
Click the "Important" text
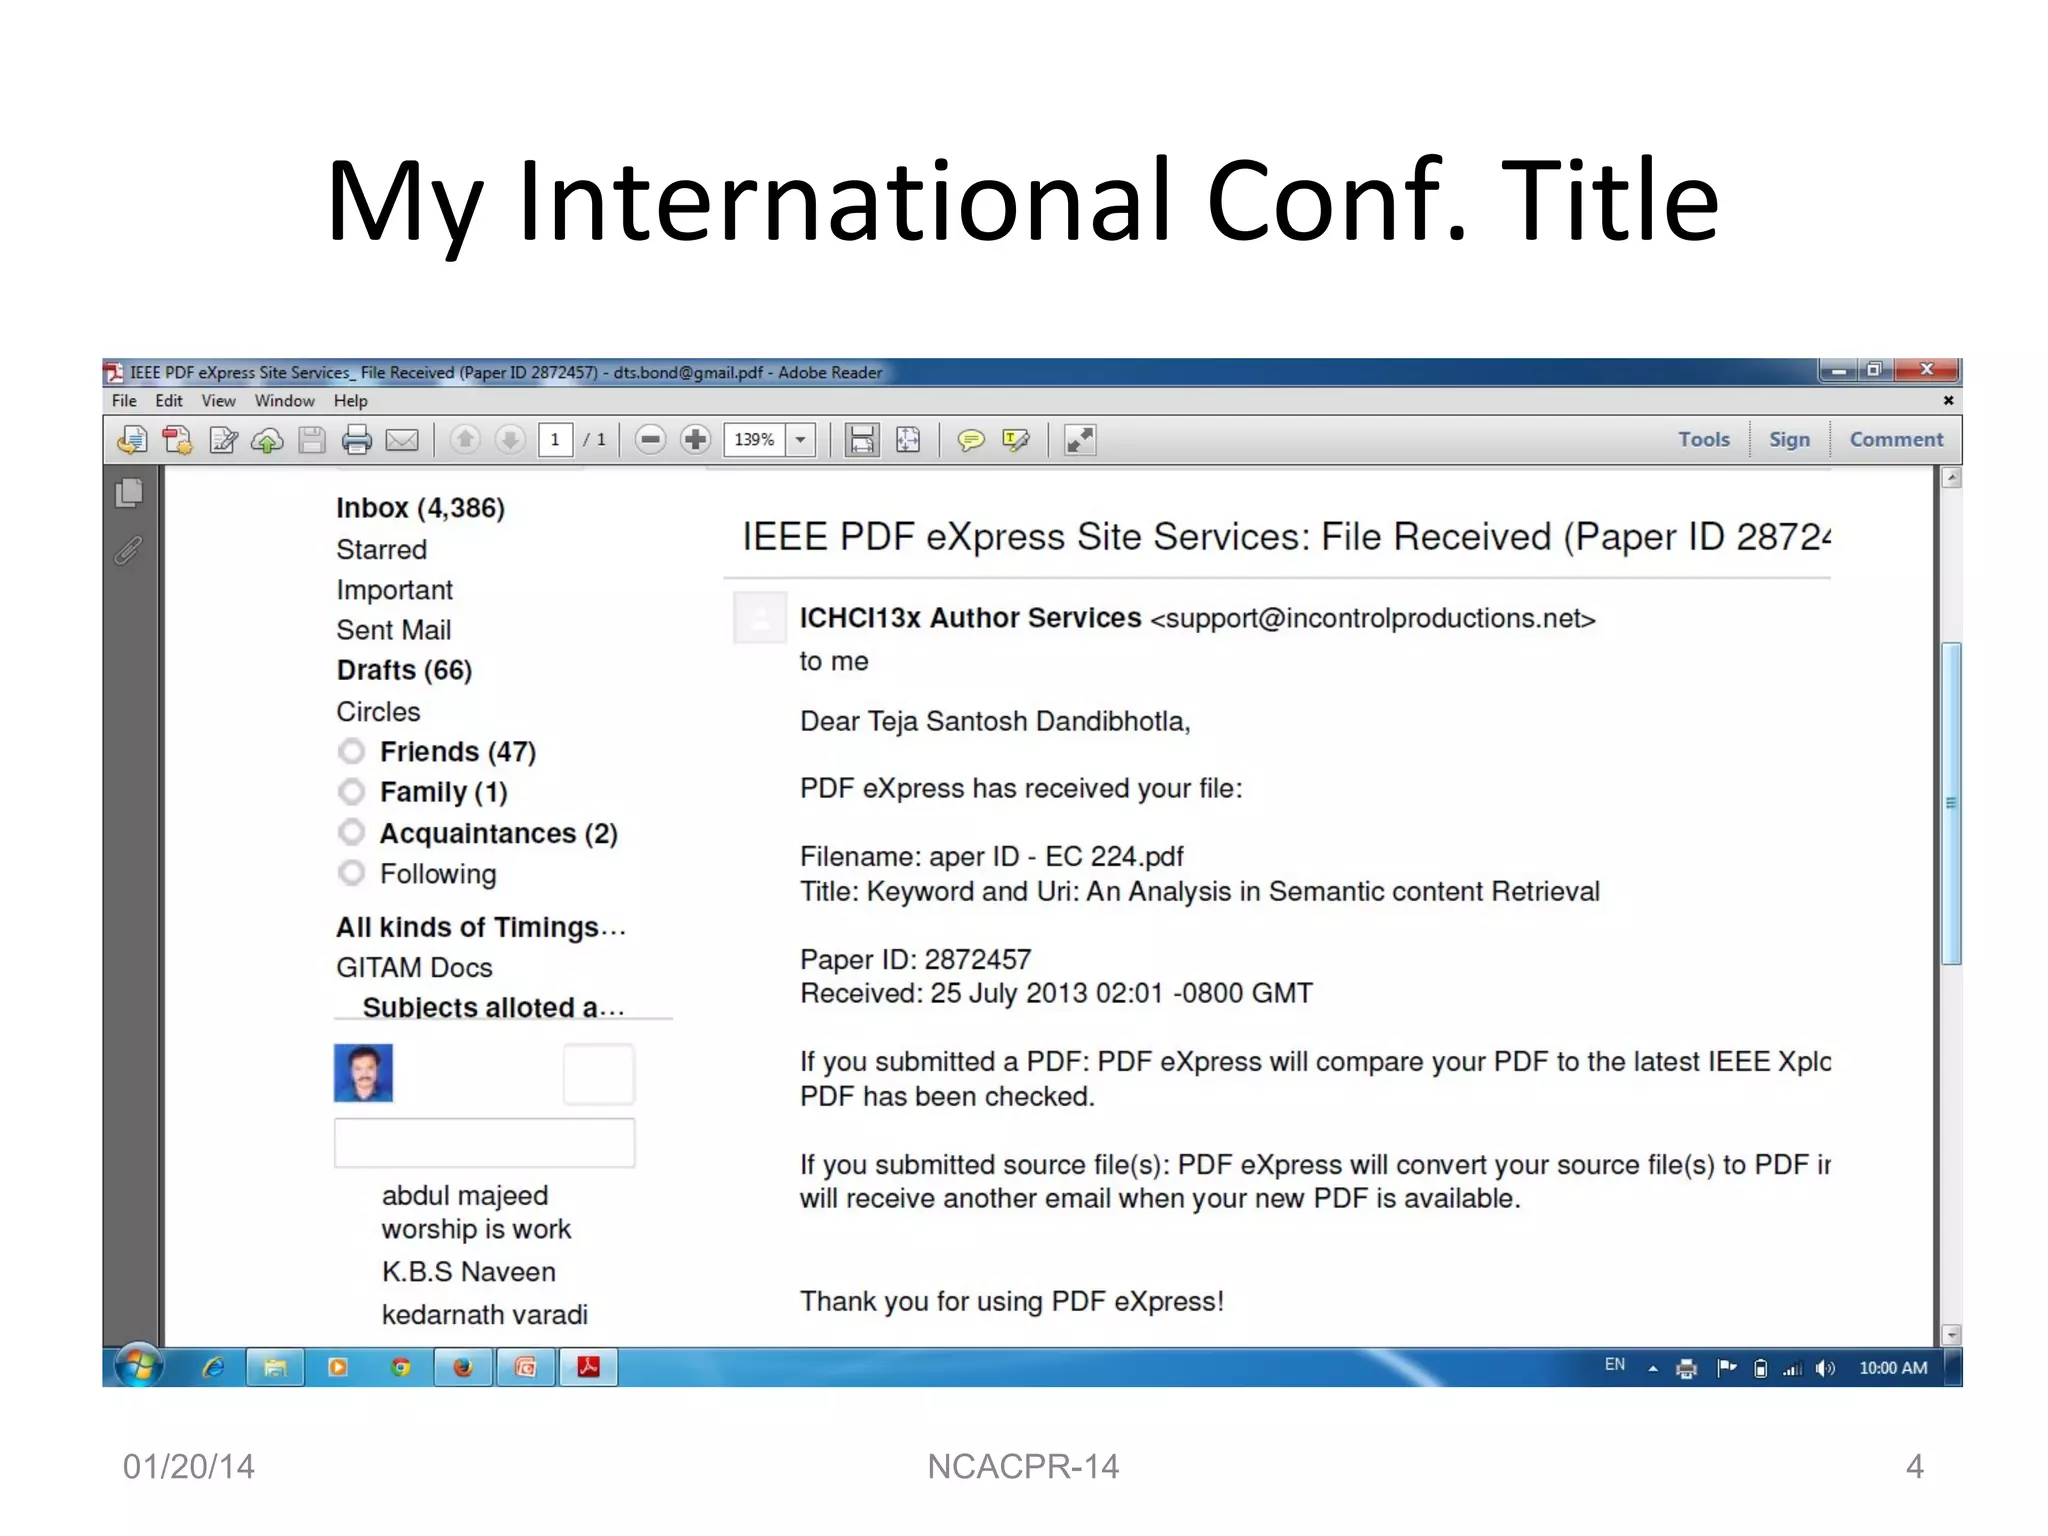(x=394, y=590)
